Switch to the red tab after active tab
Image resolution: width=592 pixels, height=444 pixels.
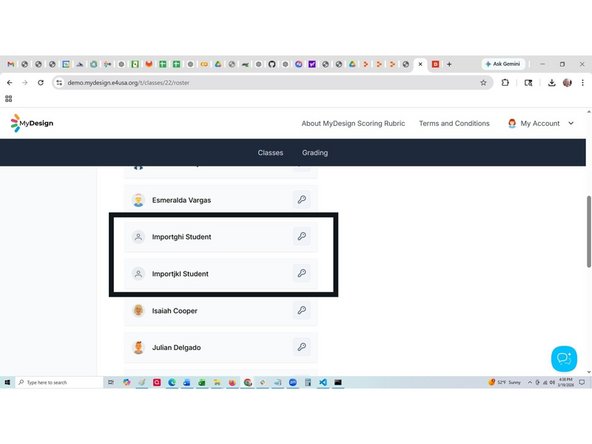(435, 64)
